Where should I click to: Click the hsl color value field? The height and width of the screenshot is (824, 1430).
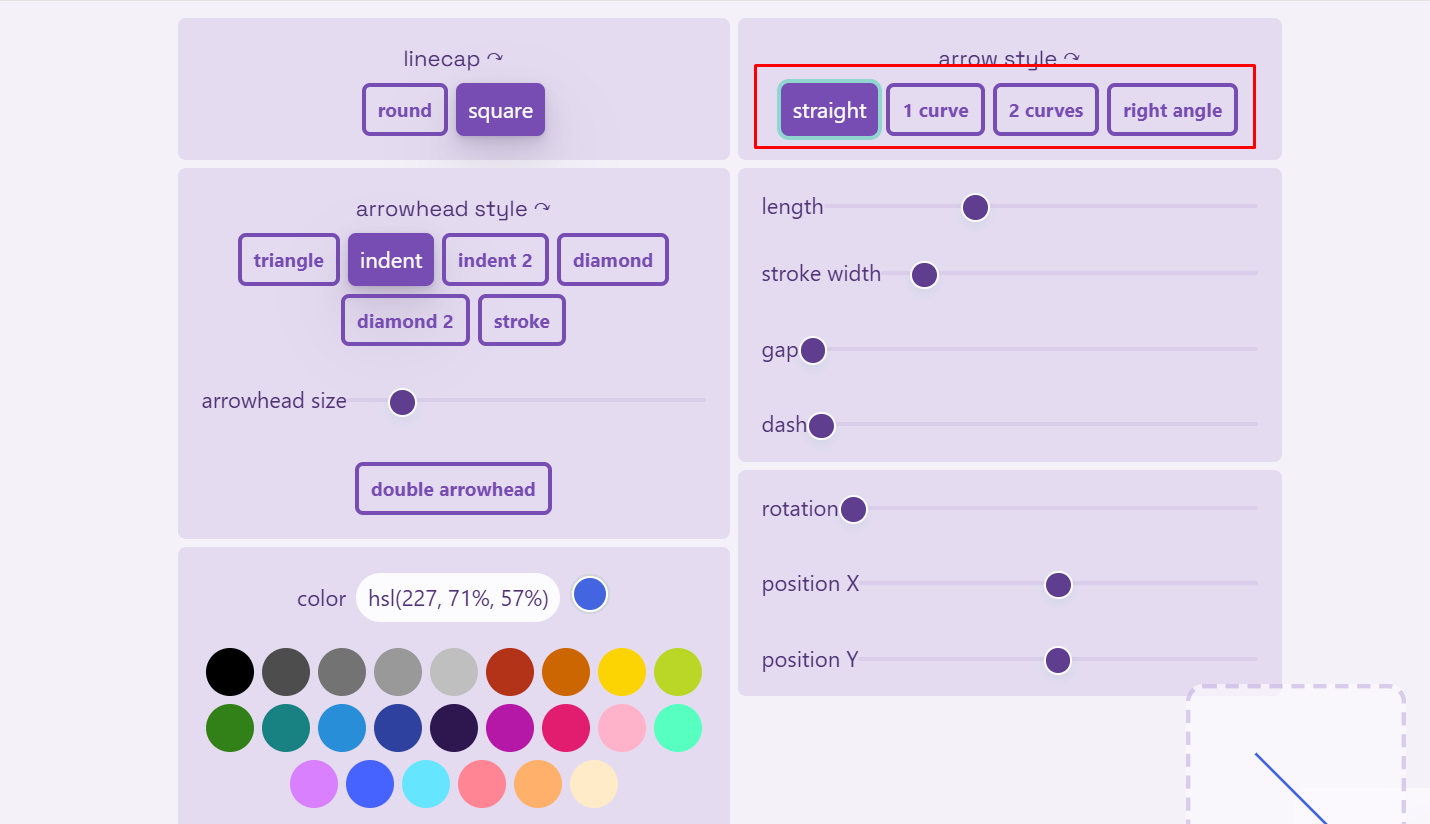coord(458,598)
